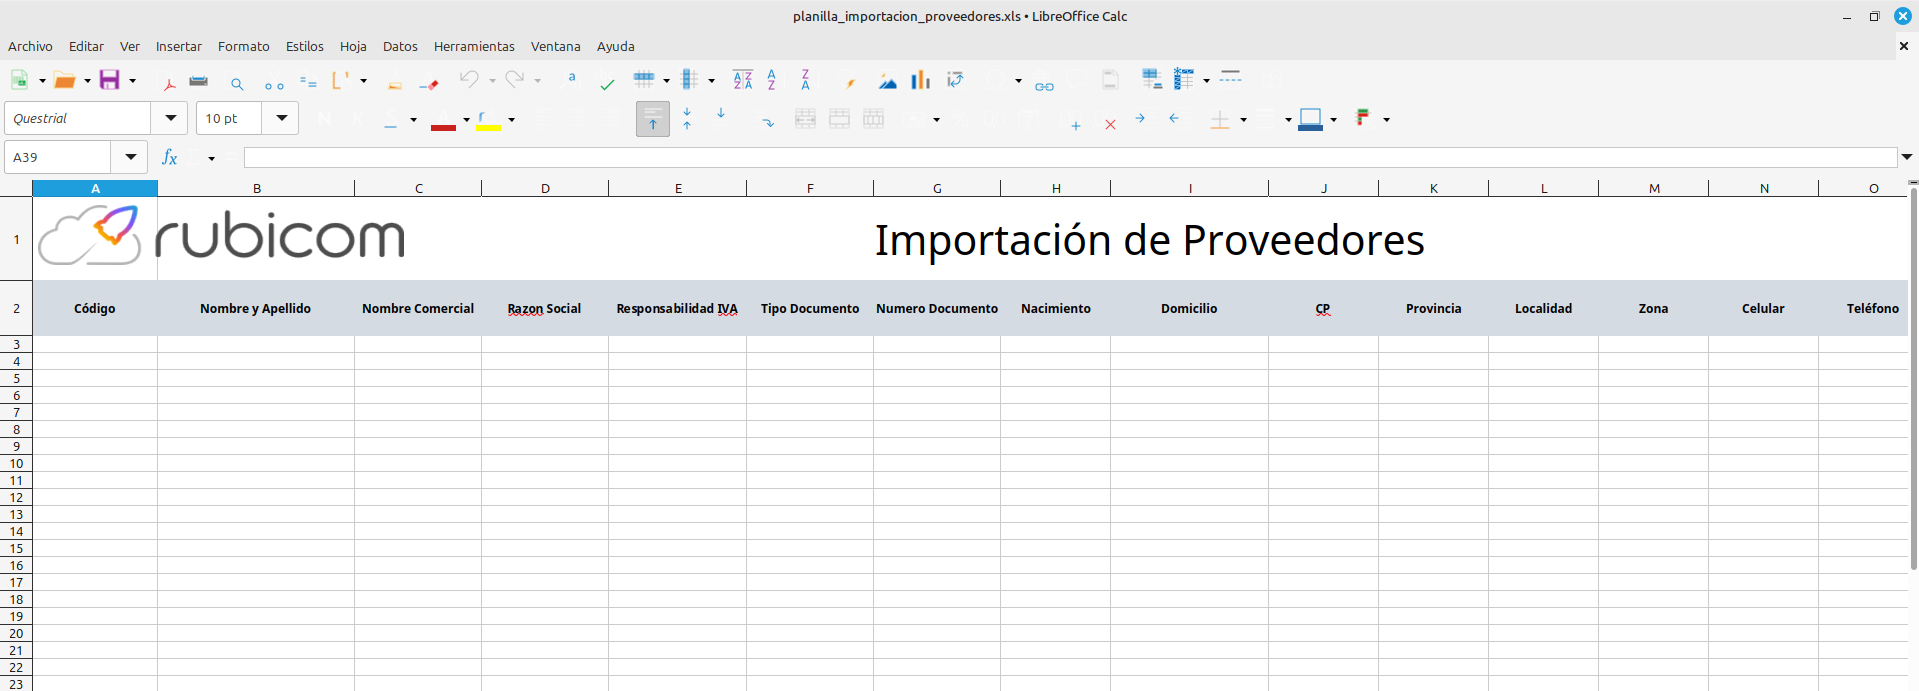Open the borders dropdown arrow
The height and width of the screenshot is (691, 1919).
pyautogui.click(x=1243, y=120)
